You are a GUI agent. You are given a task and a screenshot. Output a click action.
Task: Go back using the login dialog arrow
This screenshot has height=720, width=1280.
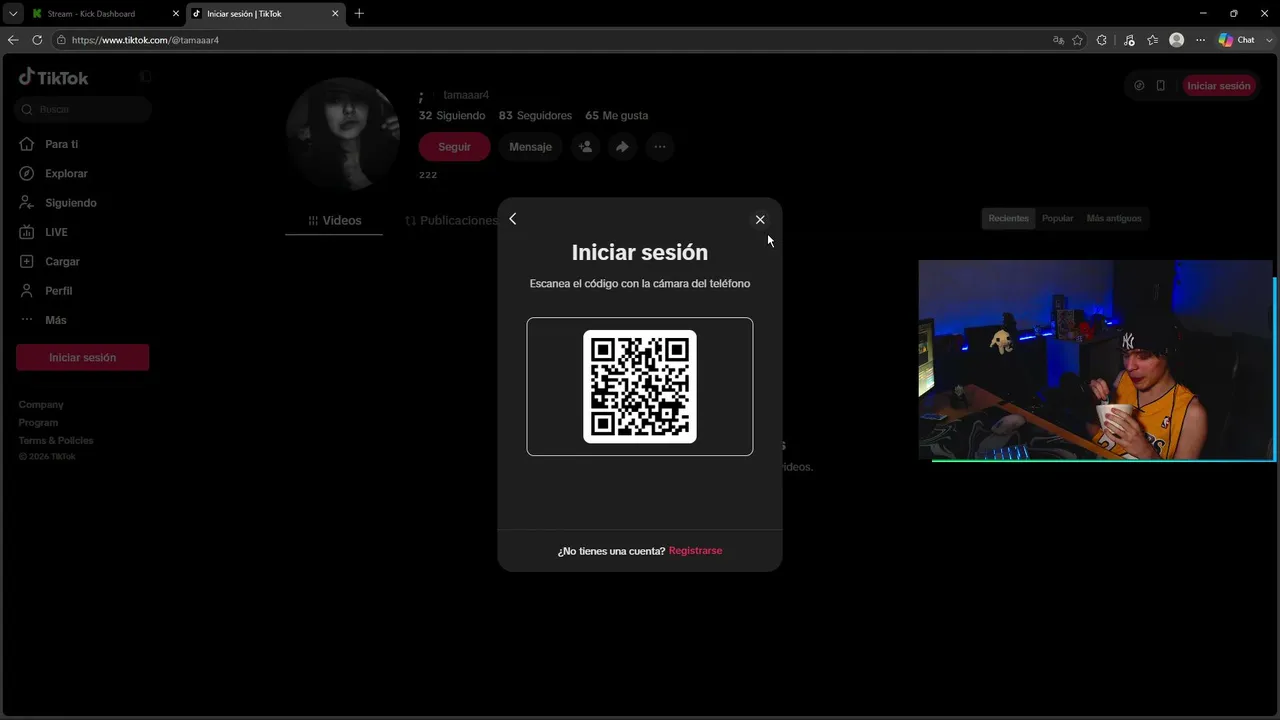click(x=513, y=219)
